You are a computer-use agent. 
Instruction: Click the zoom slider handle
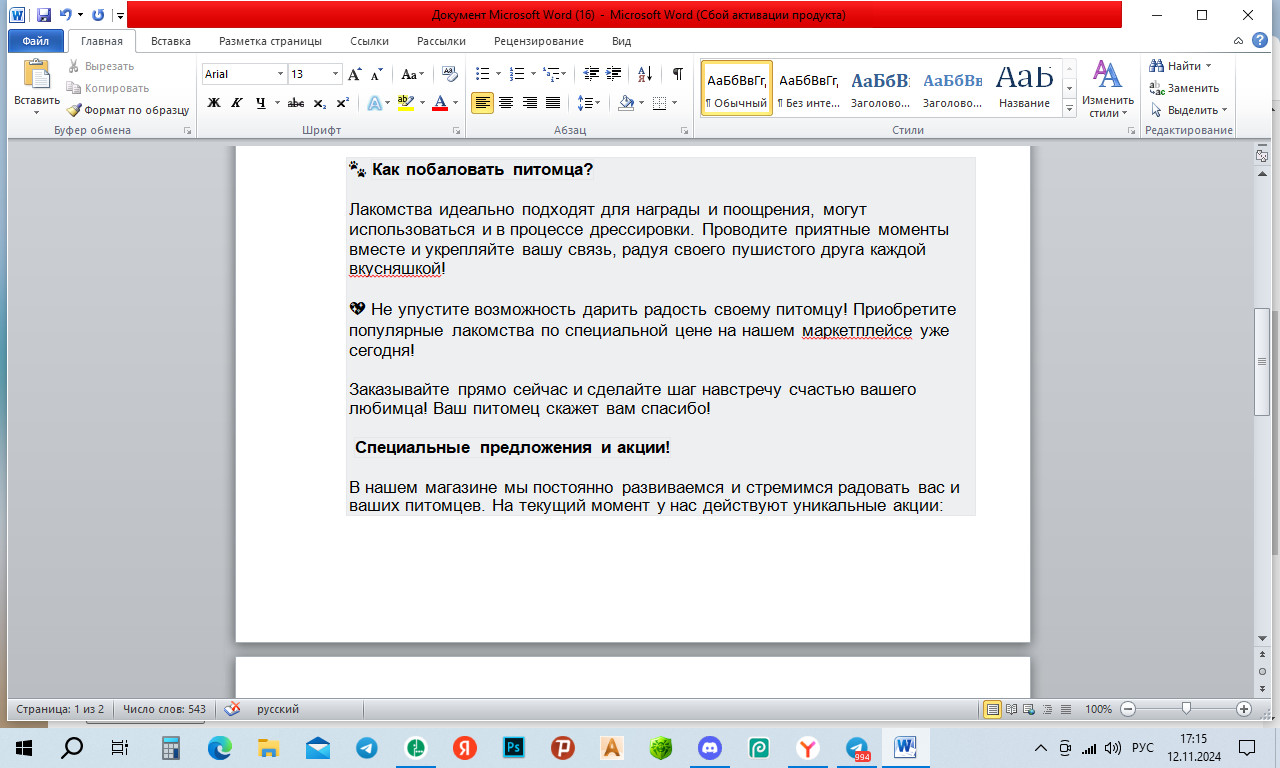click(x=1186, y=709)
